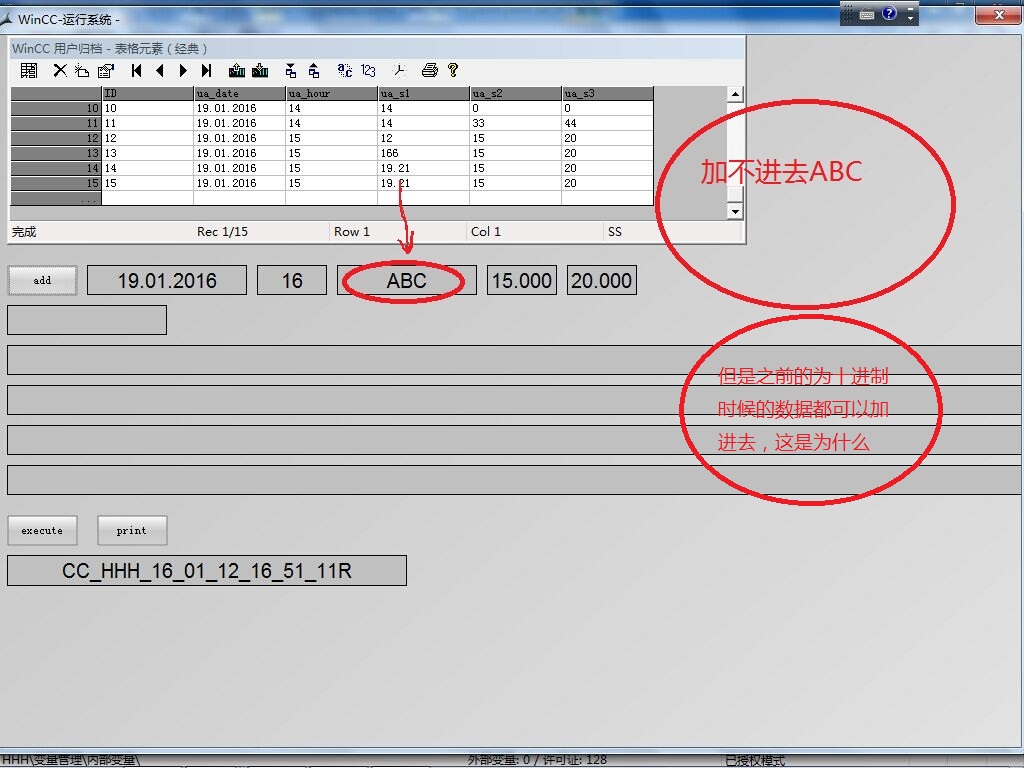Viewport: 1024px width, 768px height.
Task: Close the WinCC runtime window
Action: [x=999, y=14]
